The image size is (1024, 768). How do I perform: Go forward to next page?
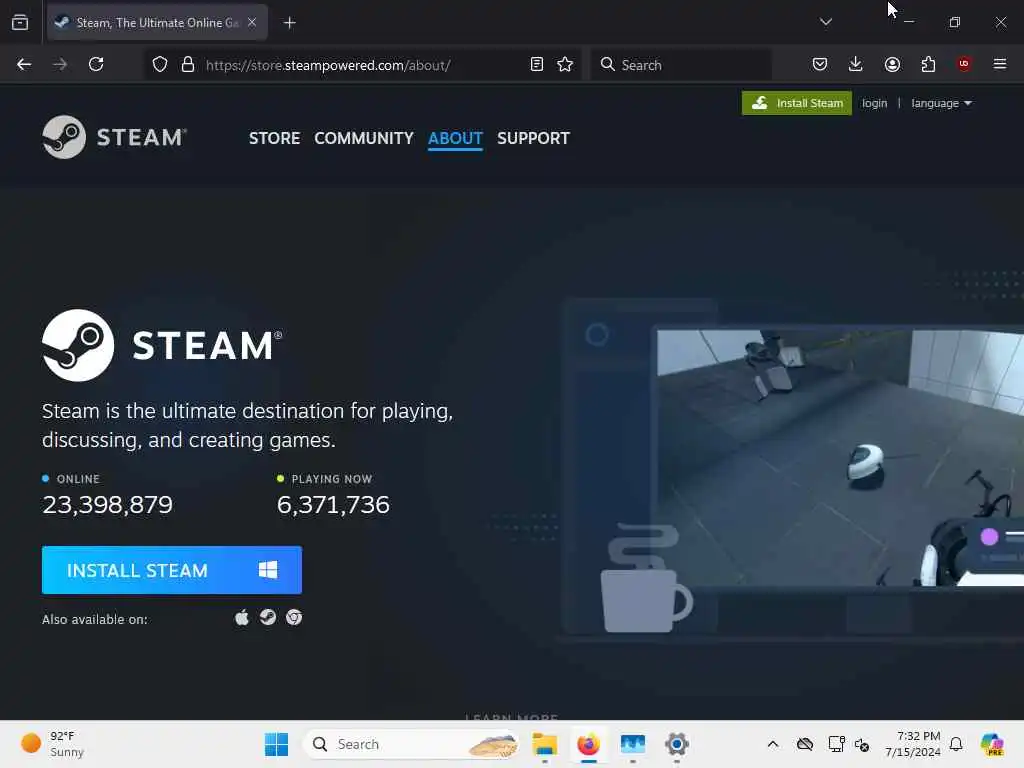pos(60,64)
